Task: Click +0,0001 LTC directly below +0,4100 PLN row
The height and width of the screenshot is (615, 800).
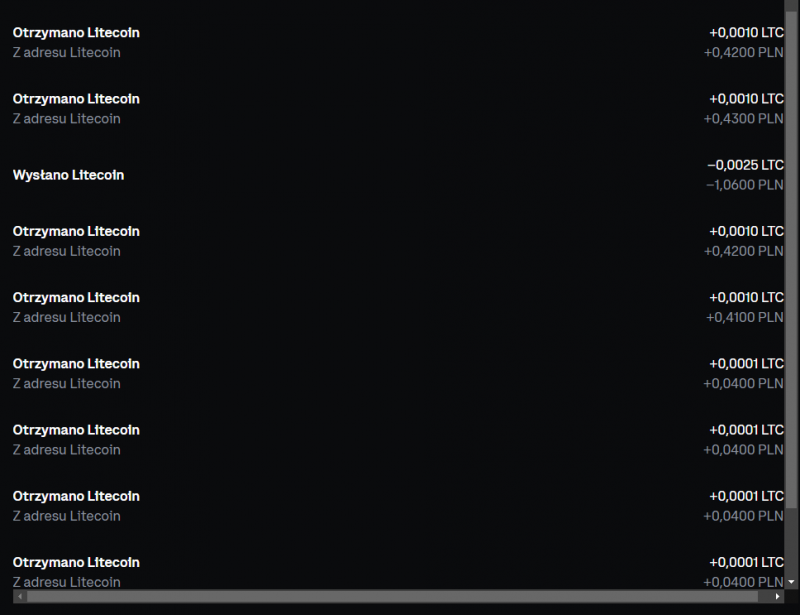Action: pos(746,363)
